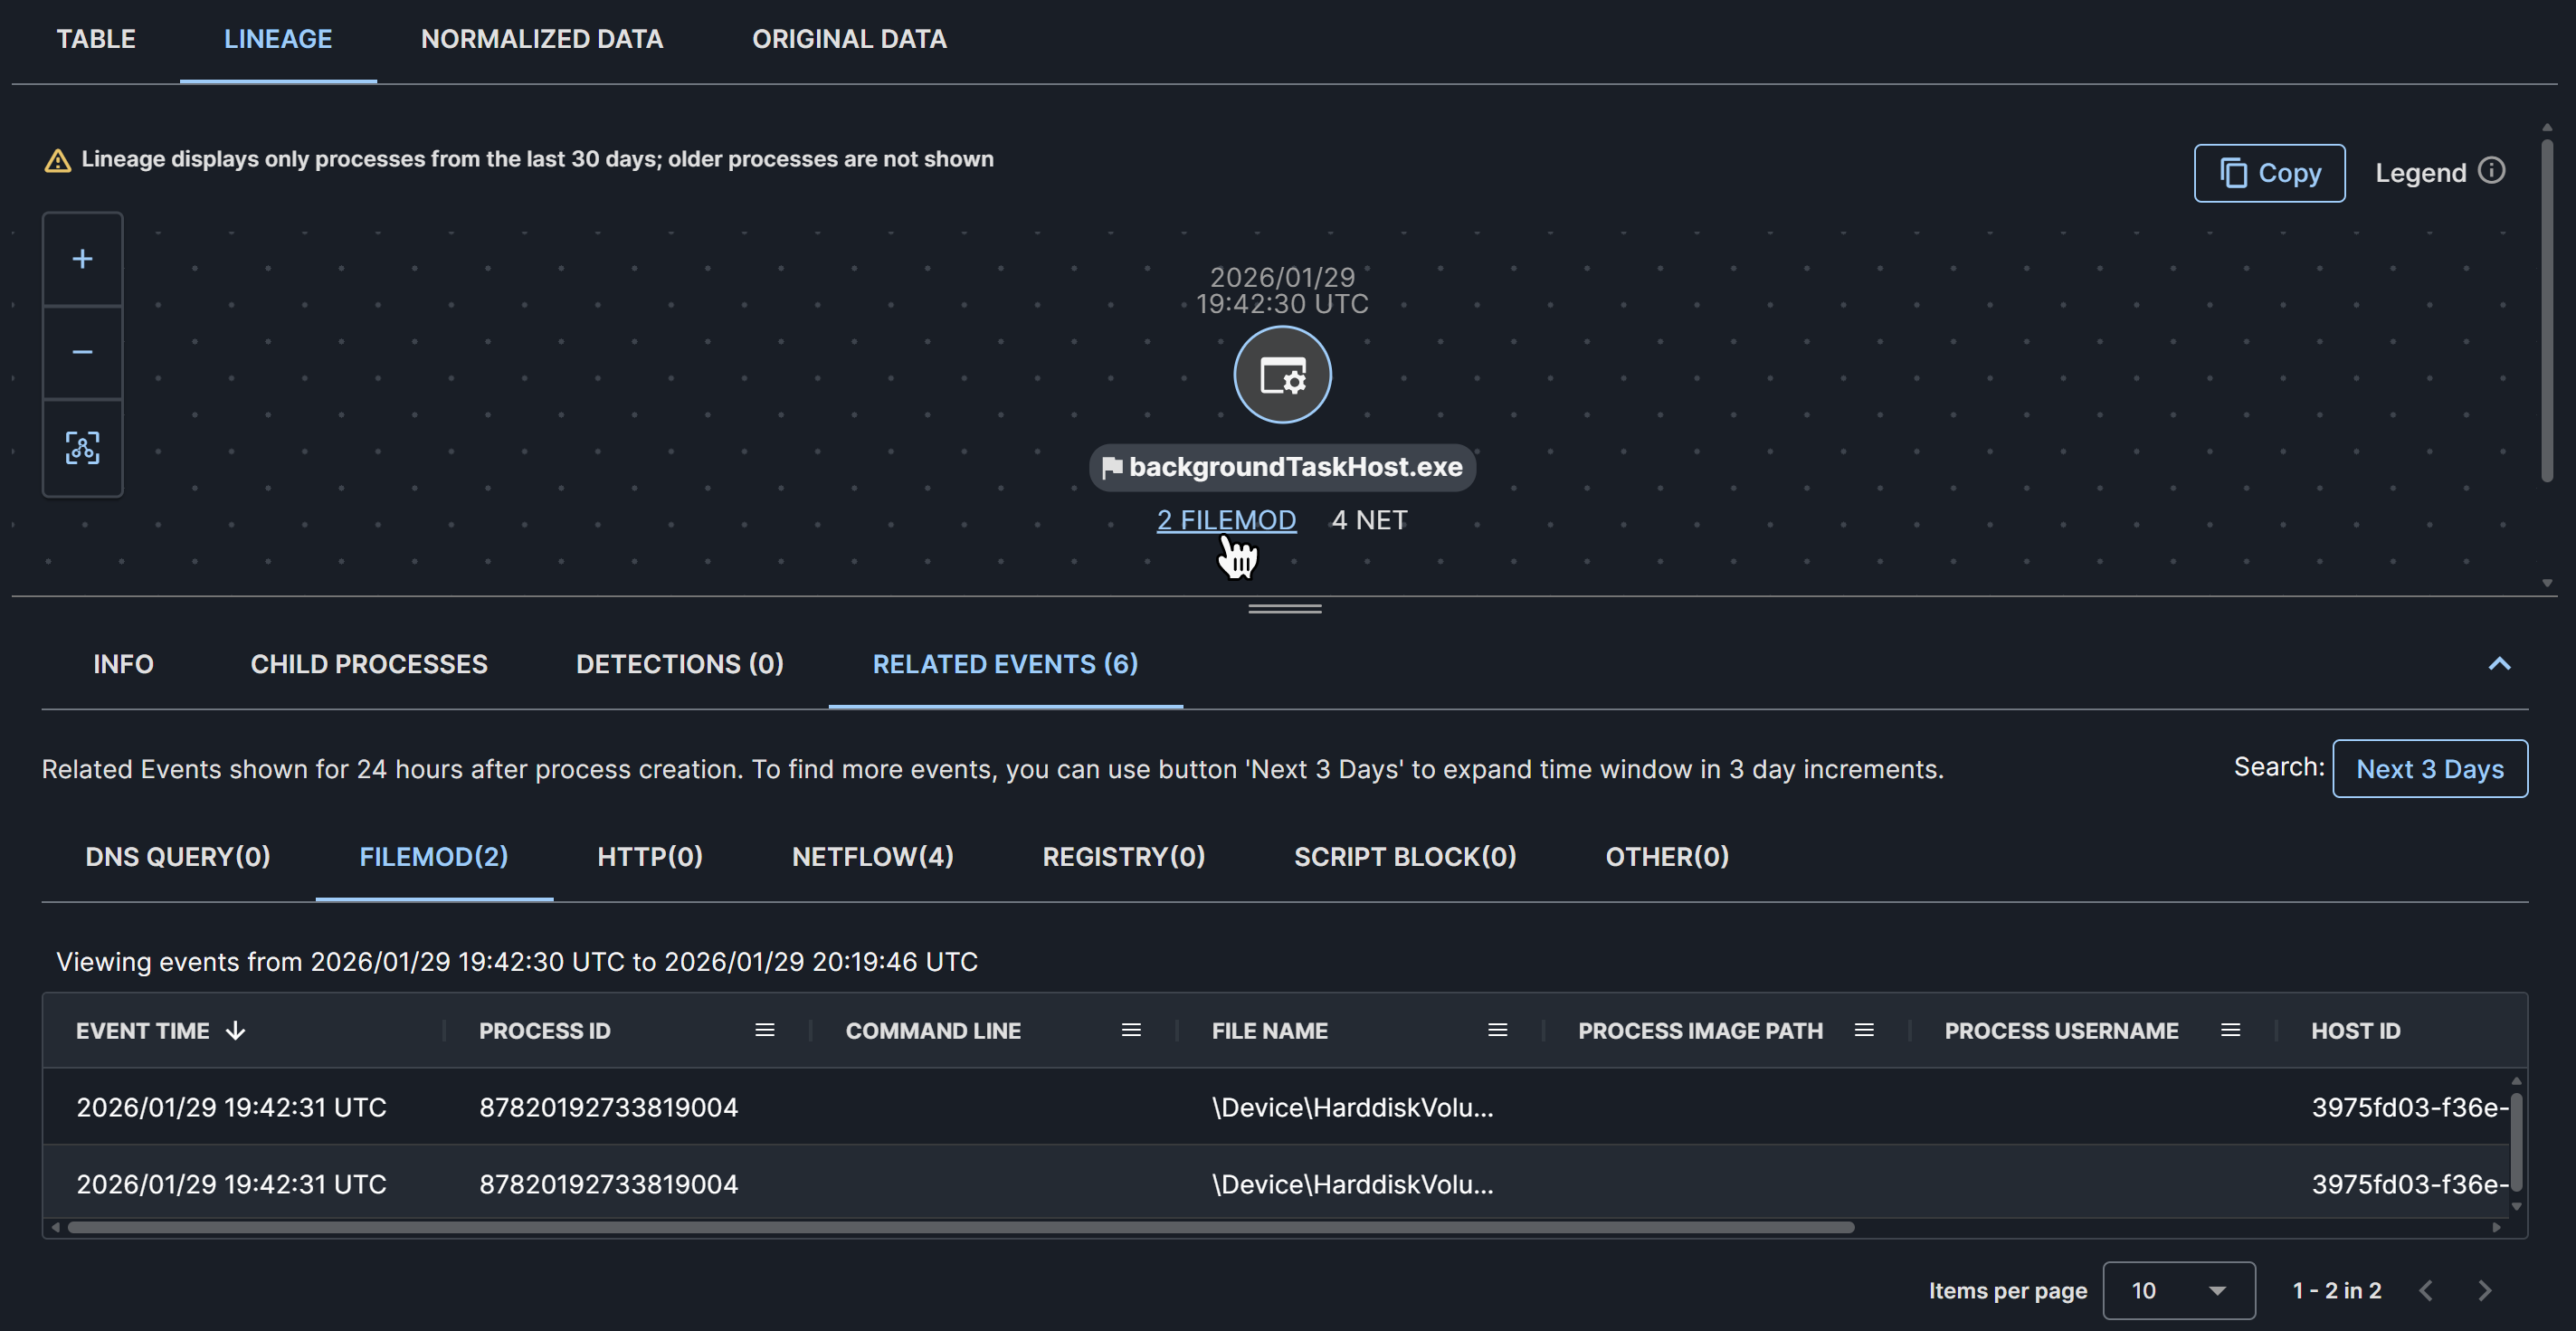Click the 2 FILEMOD link
The height and width of the screenshot is (1331, 2576).
point(1226,520)
